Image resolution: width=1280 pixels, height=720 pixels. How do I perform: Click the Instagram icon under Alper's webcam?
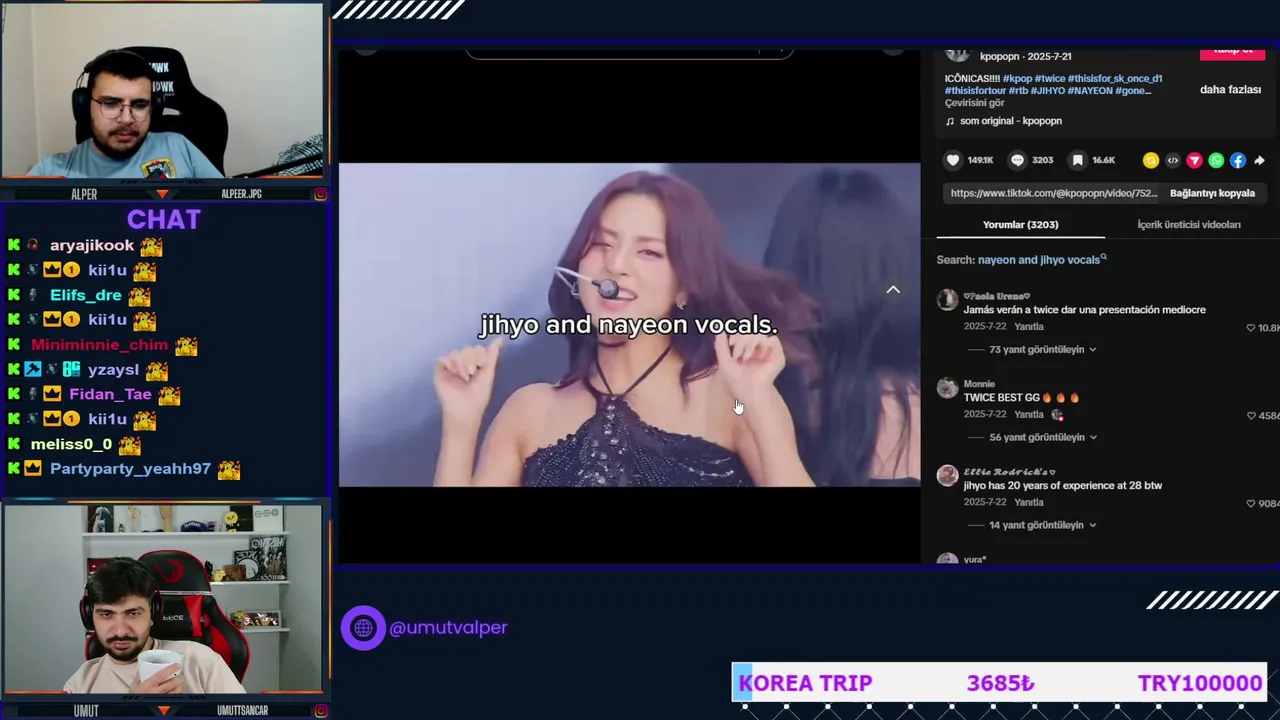320,194
